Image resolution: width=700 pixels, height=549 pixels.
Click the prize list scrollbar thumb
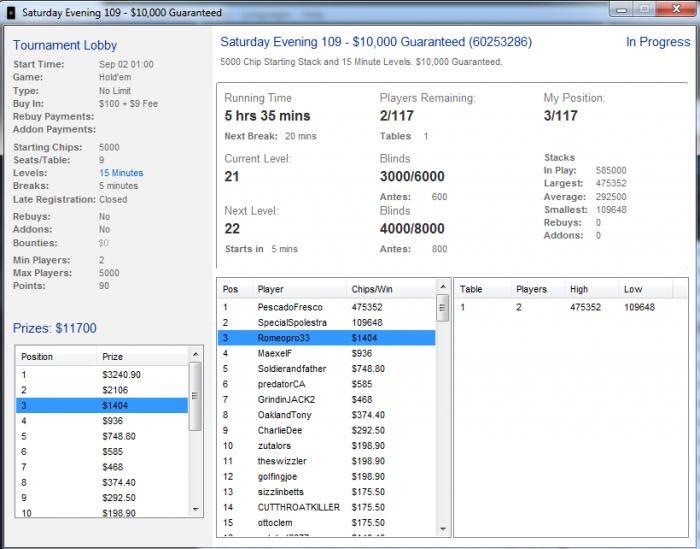point(196,396)
